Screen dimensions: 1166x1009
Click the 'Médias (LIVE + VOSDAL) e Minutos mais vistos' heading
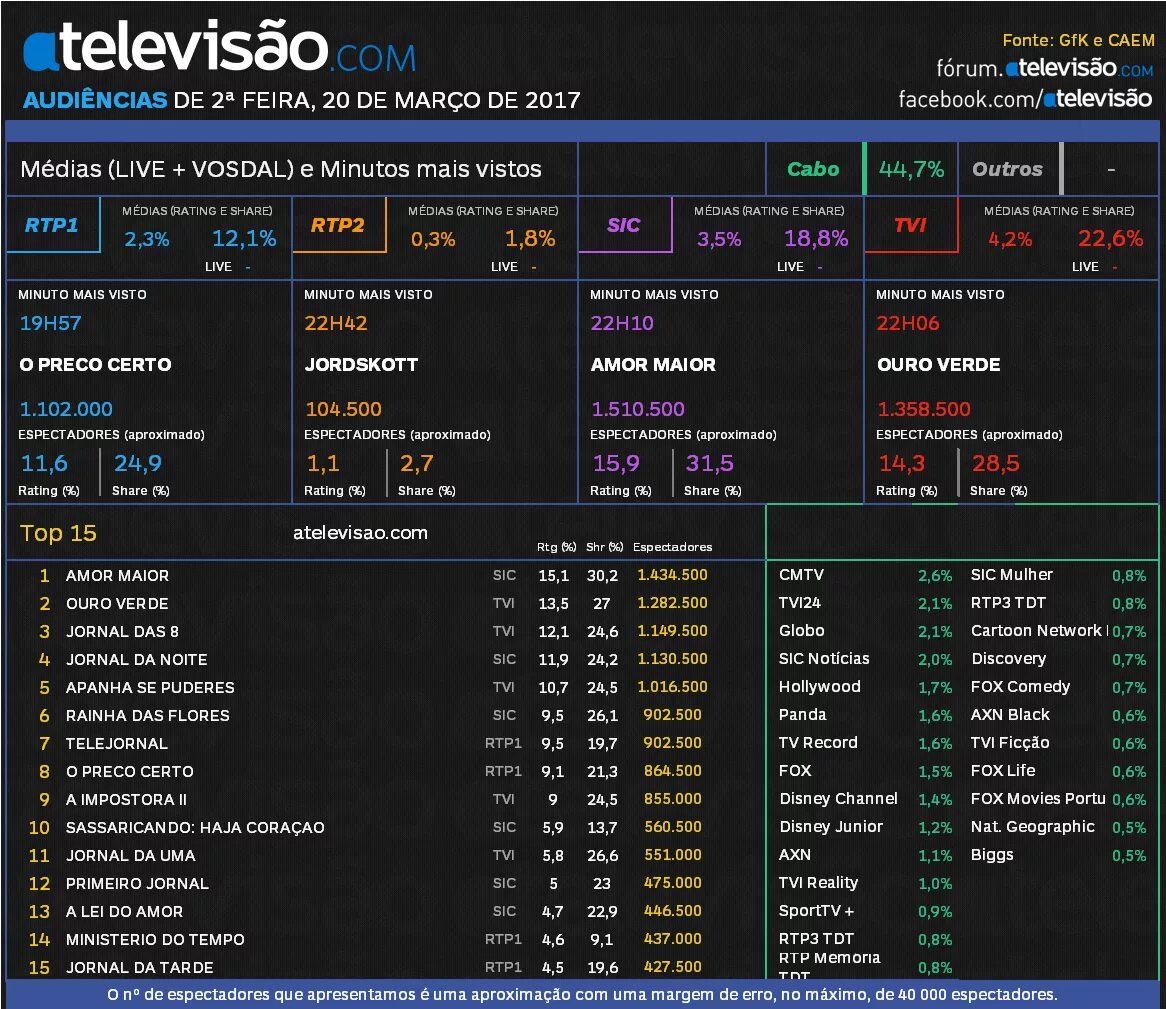[280, 170]
